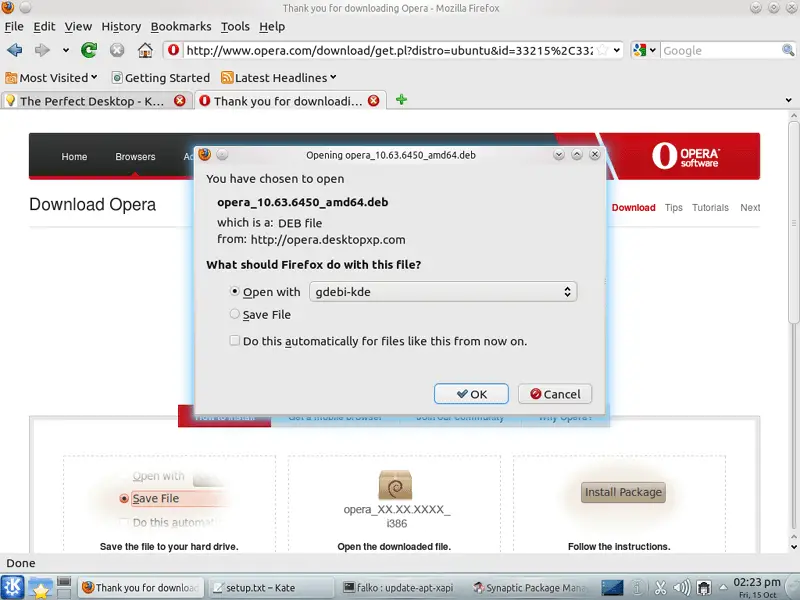Click the Opera Software logo on the page
The height and width of the screenshot is (600, 800).
pos(685,156)
